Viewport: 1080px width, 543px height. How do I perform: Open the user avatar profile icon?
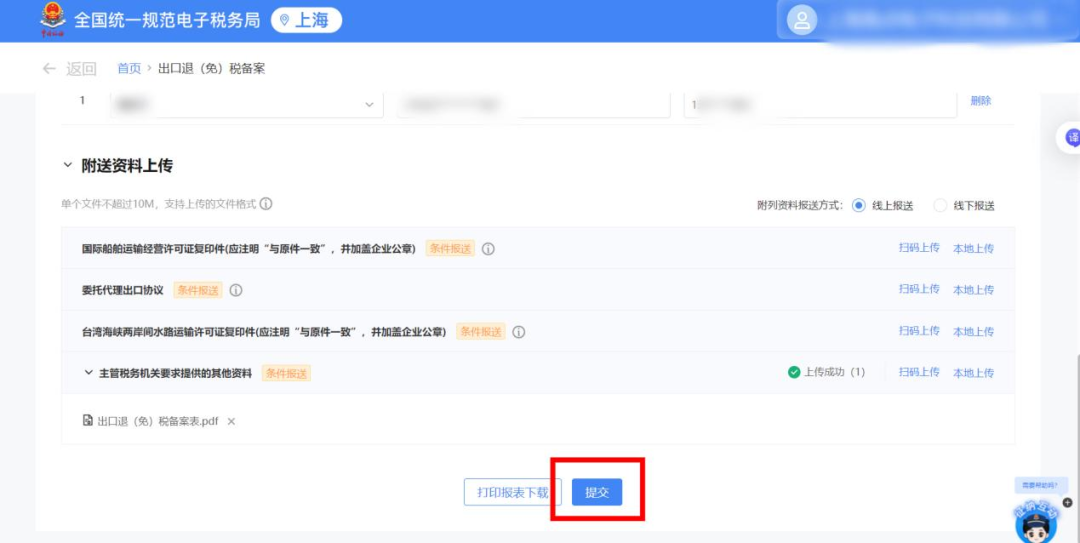(802, 21)
